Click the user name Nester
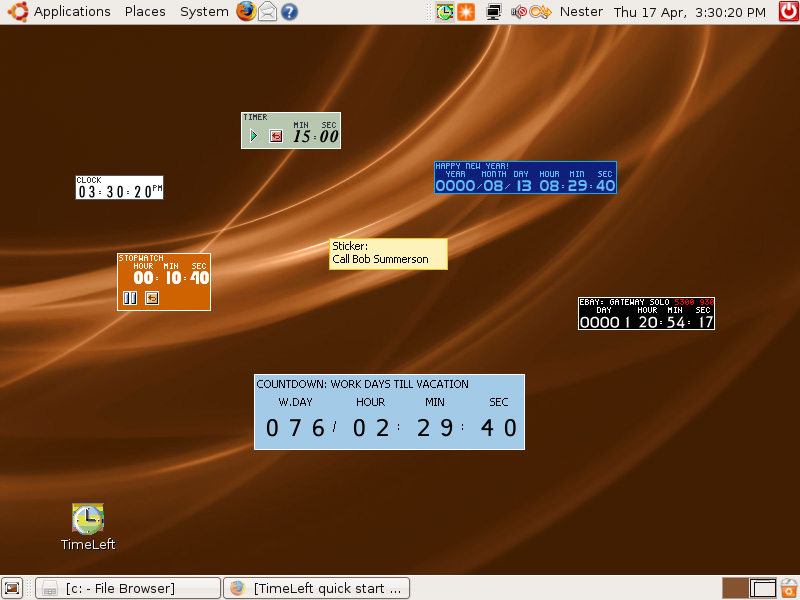This screenshot has width=800, height=600. tap(581, 12)
